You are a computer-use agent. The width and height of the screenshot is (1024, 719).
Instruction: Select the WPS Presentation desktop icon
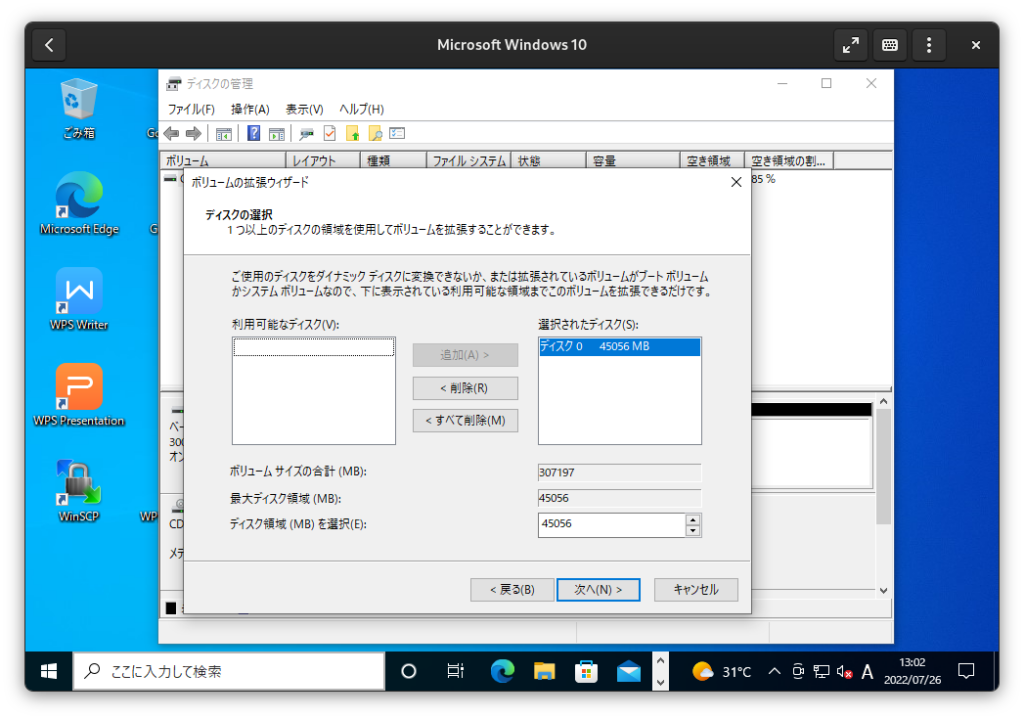tap(79, 395)
